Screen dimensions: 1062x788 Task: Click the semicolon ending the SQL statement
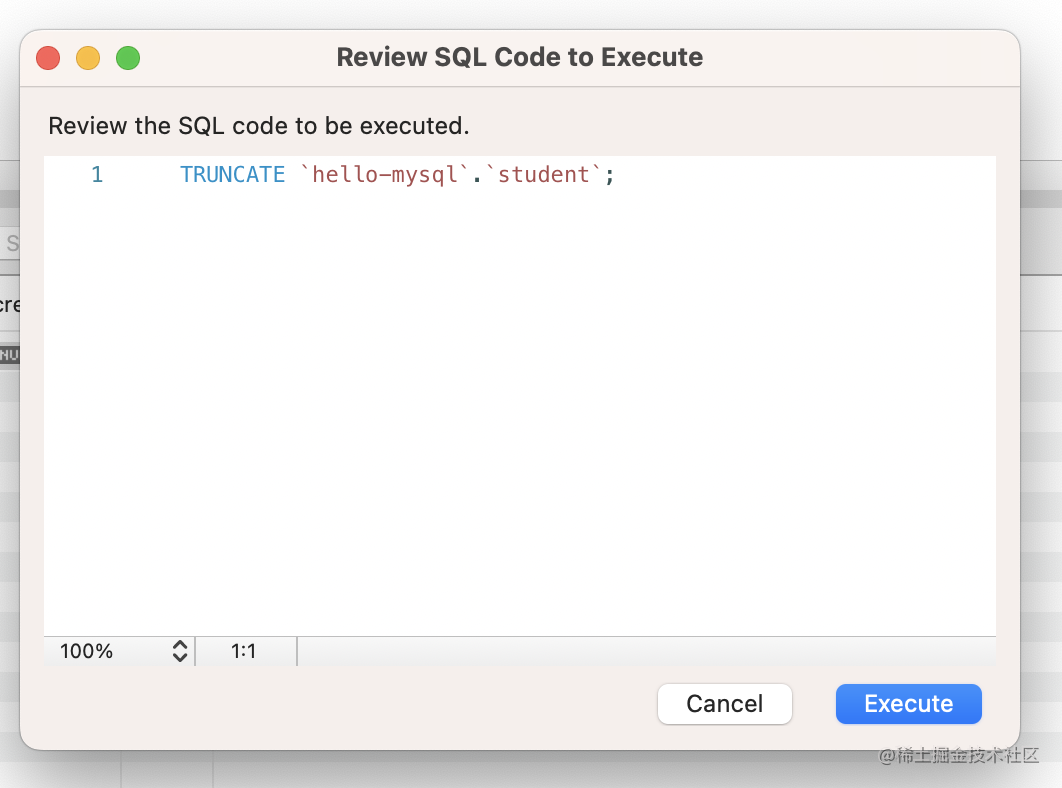[610, 176]
